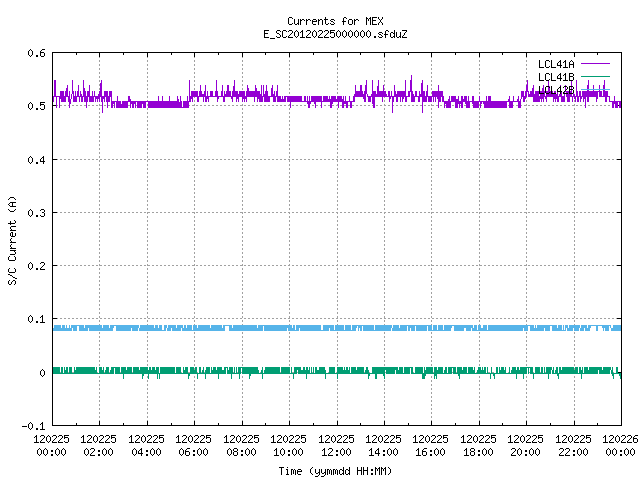Click the 120225 20:00 x-axis tick label
Screen dimensions: 640x480
point(525,445)
